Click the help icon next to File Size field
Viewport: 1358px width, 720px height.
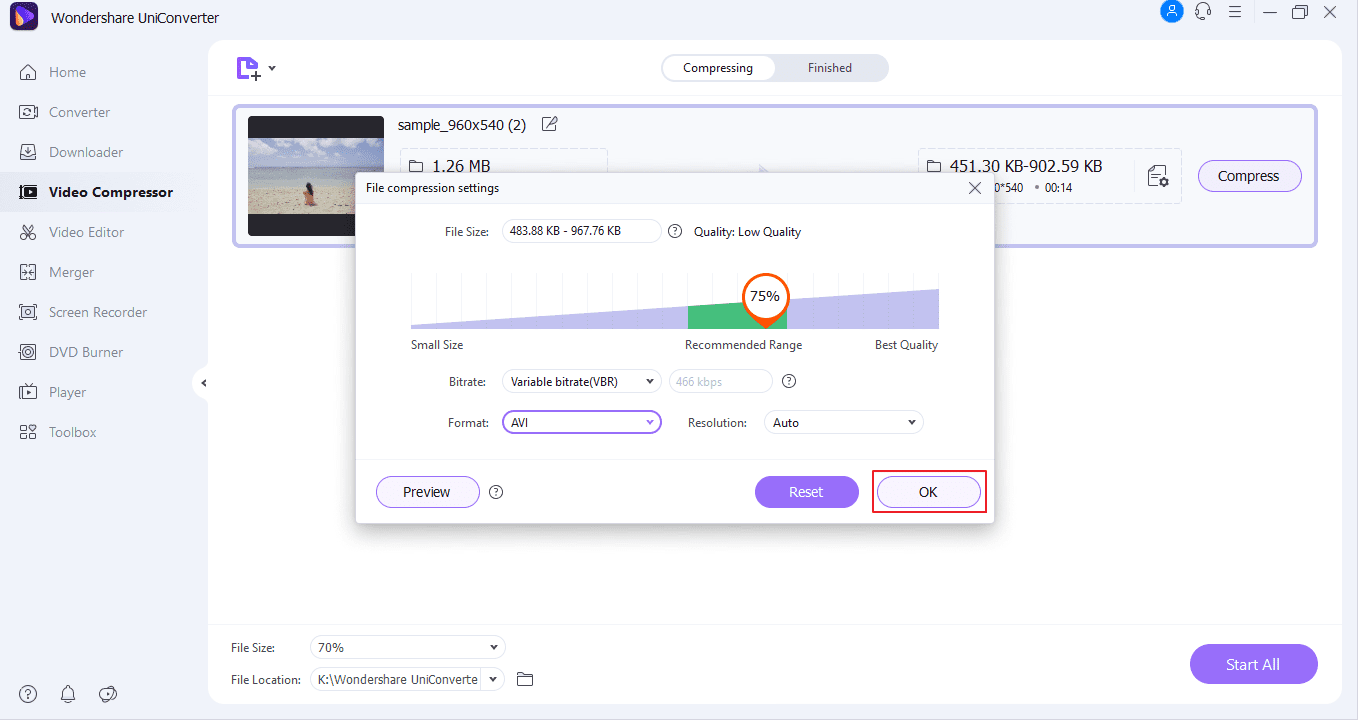coord(675,231)
